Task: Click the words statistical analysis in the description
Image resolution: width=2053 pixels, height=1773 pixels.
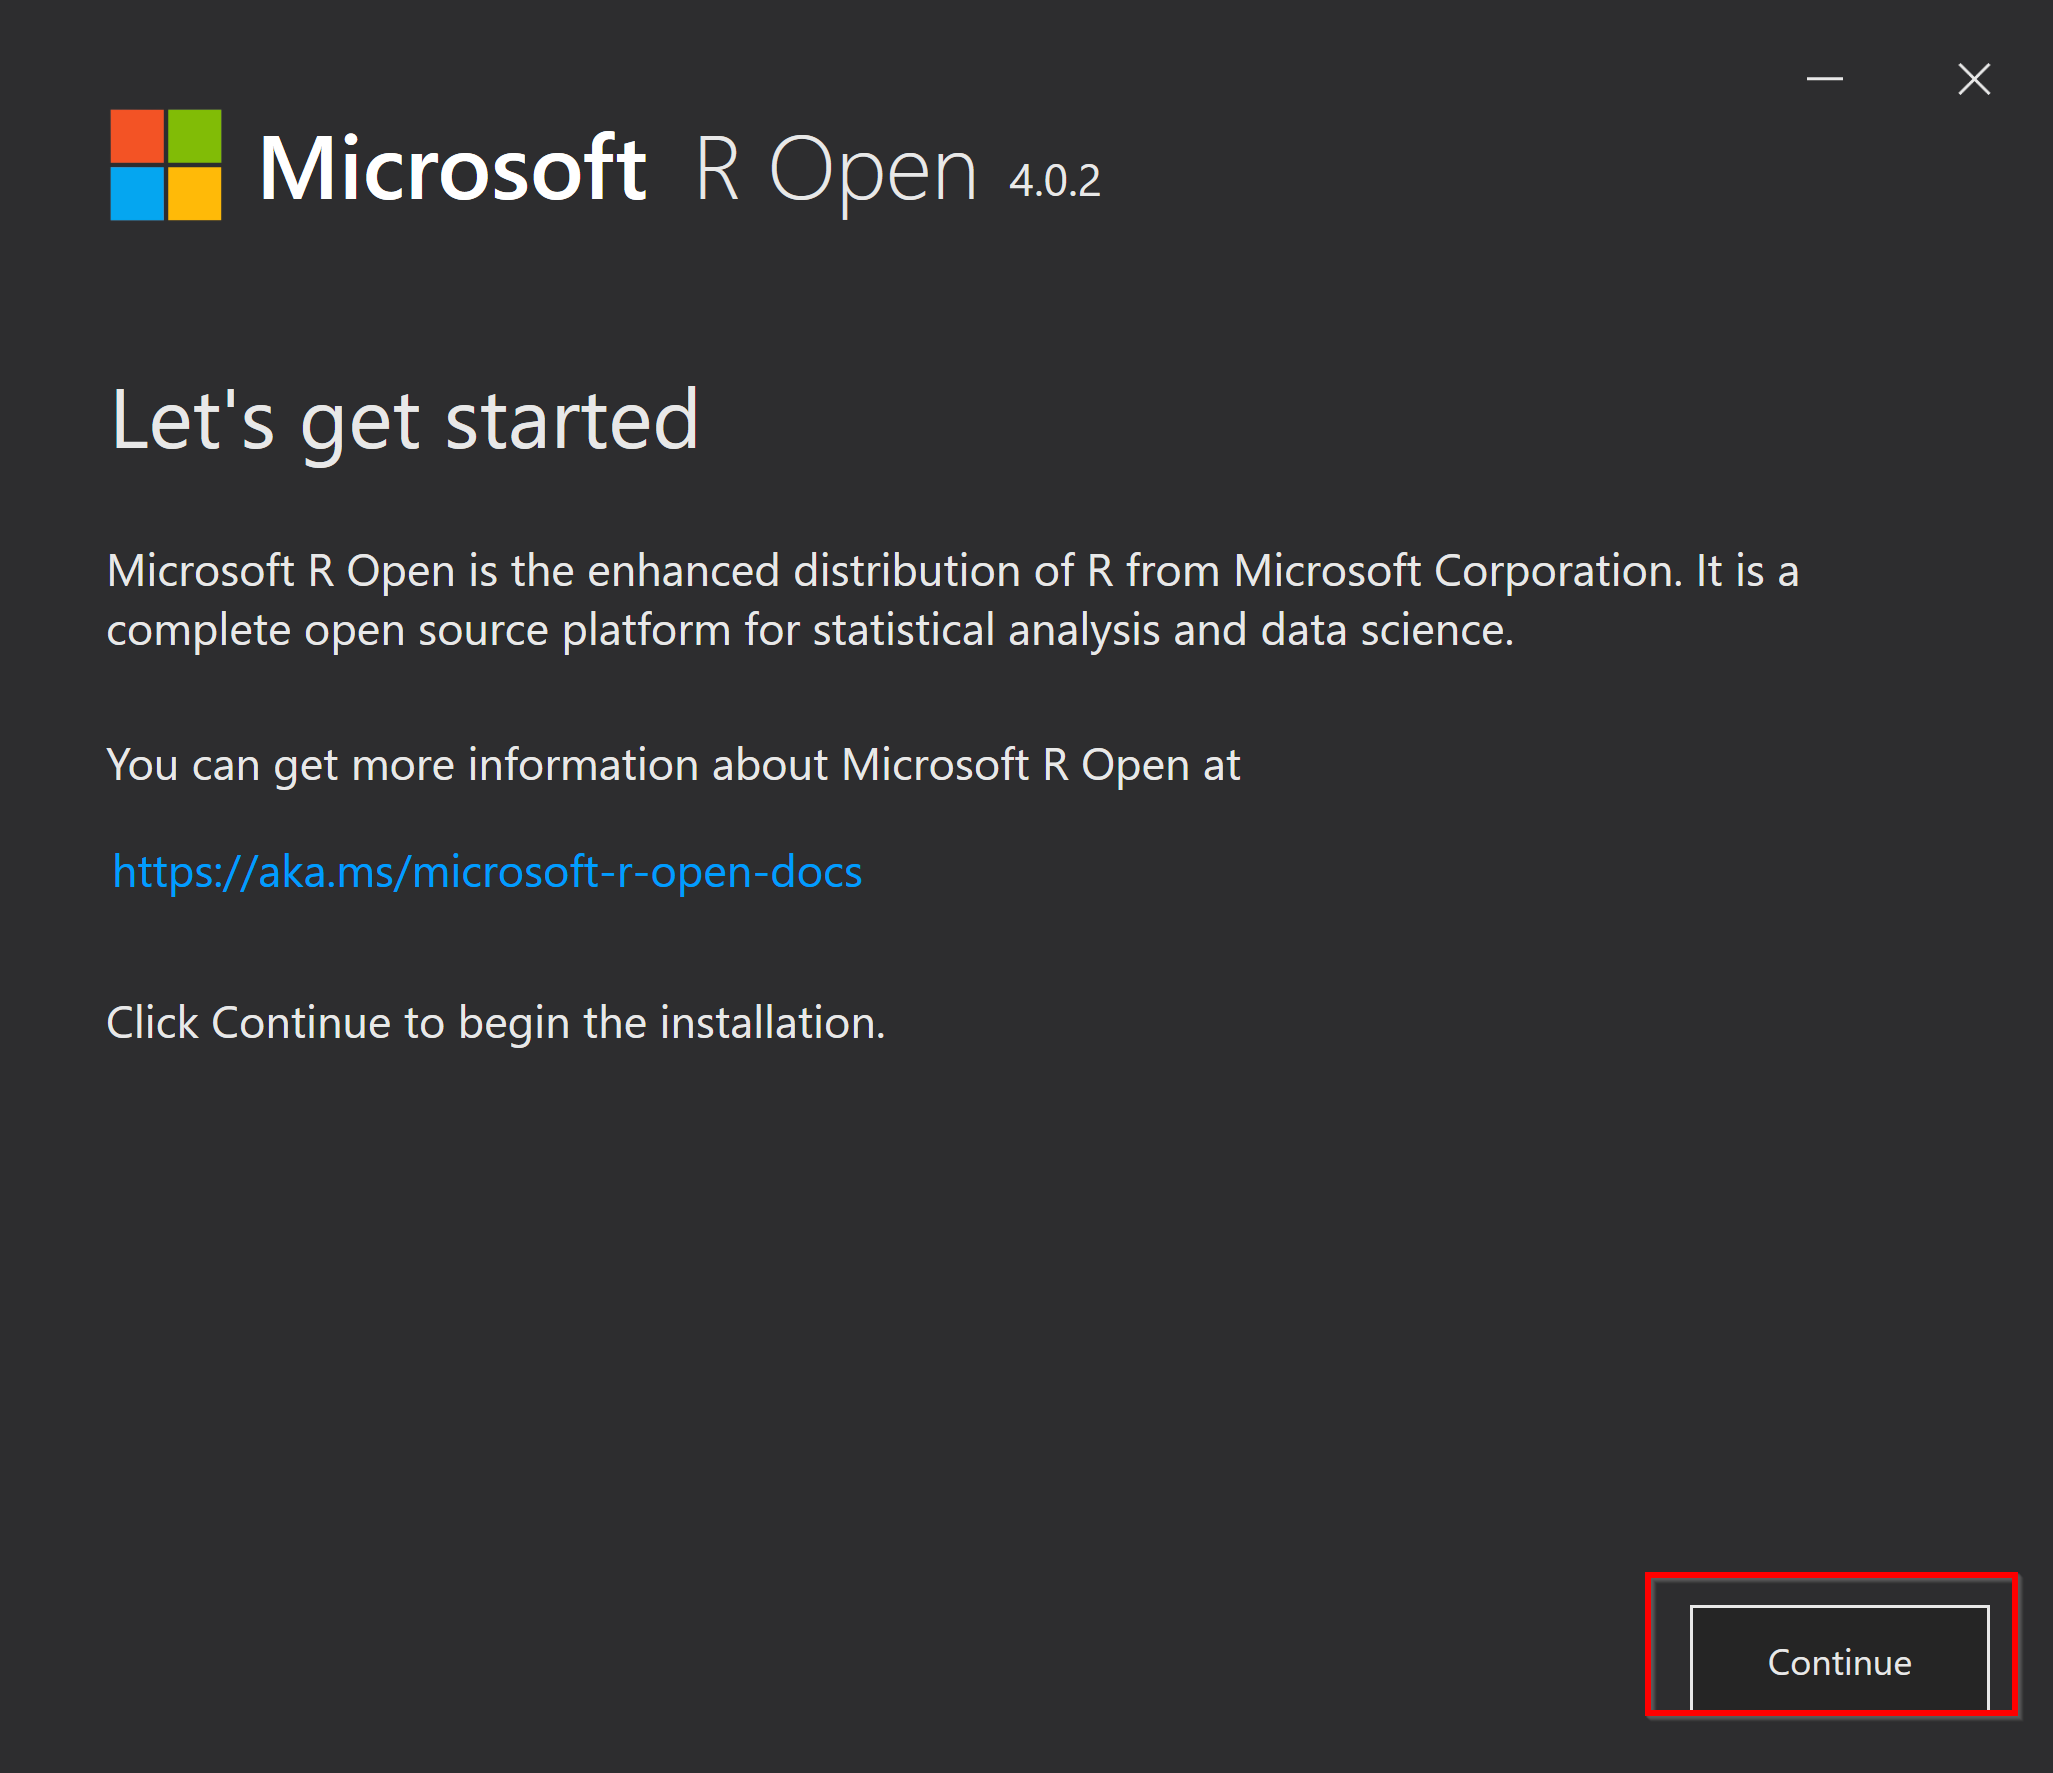Action: tap(986, 631)
